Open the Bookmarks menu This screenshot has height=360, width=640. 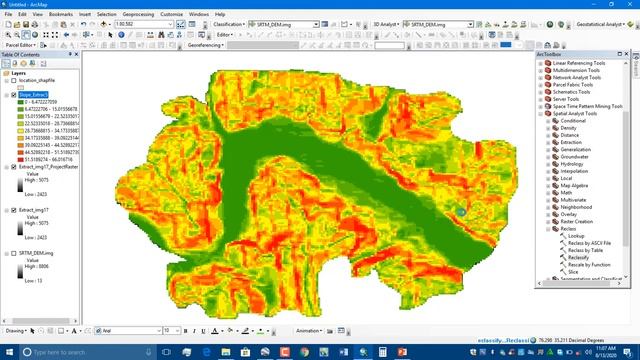coord(61,14)
